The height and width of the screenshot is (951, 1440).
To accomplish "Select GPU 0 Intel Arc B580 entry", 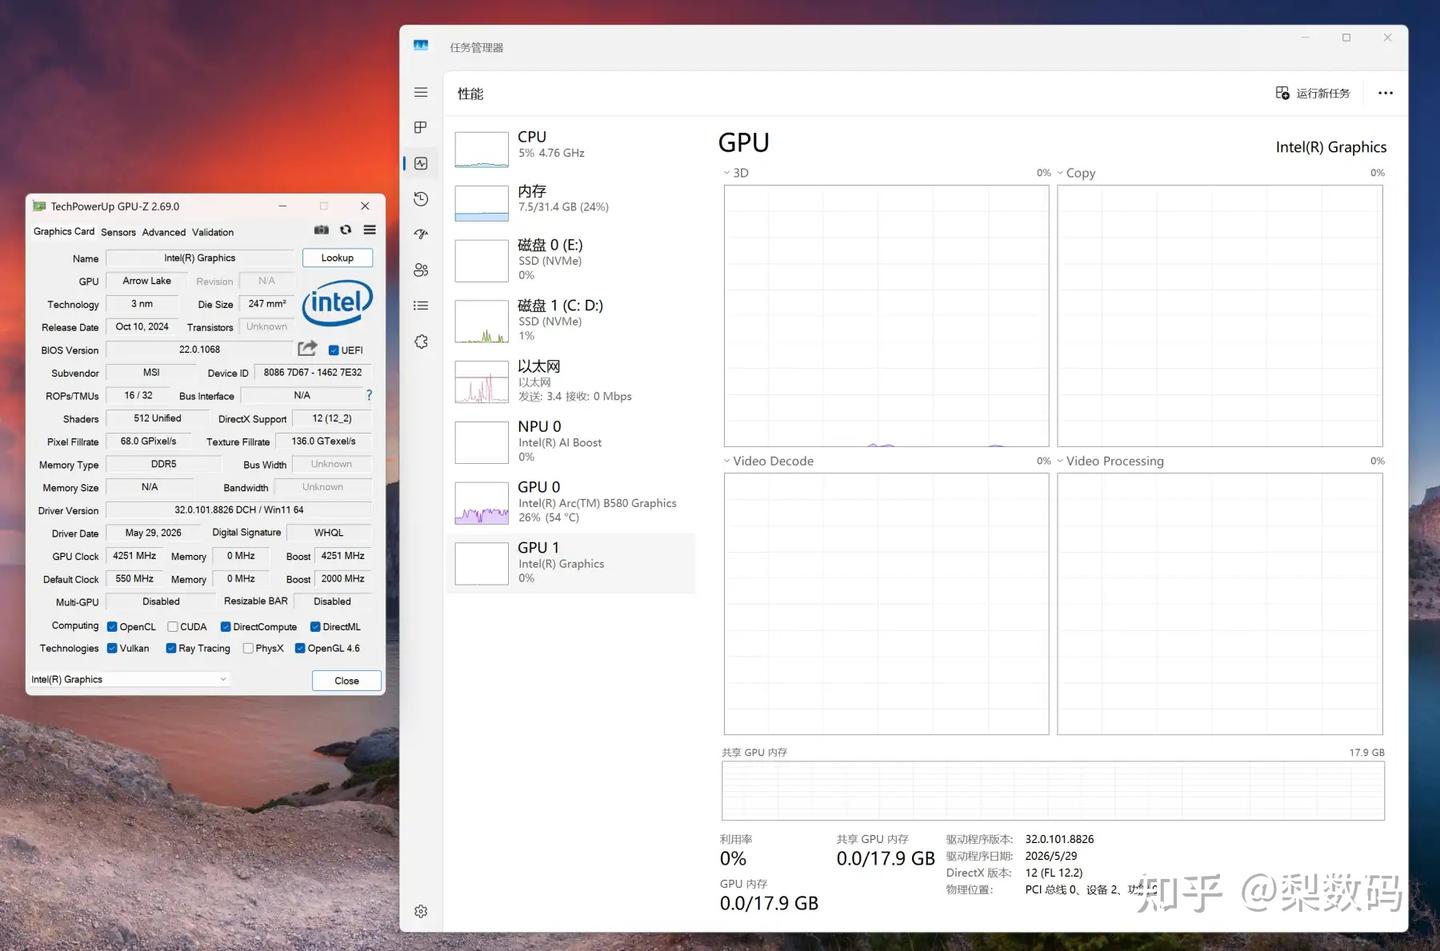I will [x=571, y=502].
